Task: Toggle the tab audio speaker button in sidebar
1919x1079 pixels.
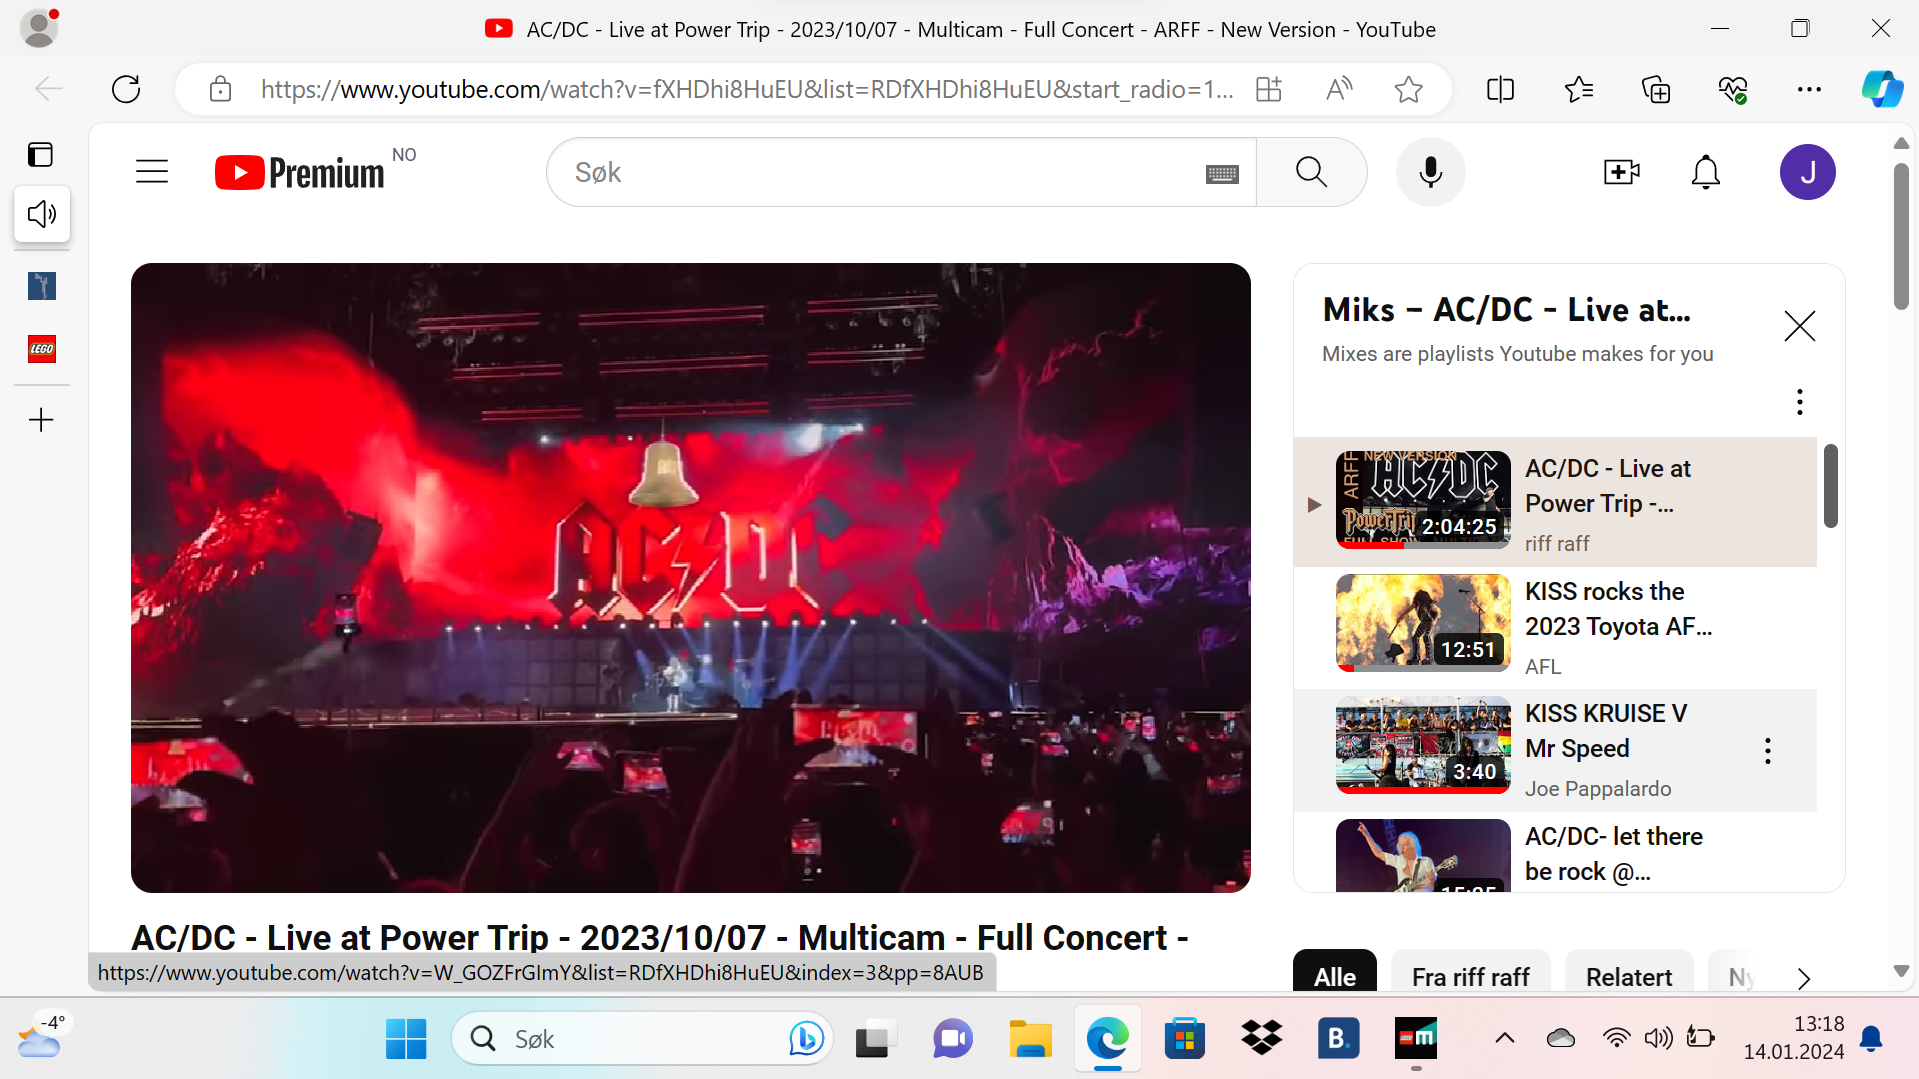Action: click(42, 214)
